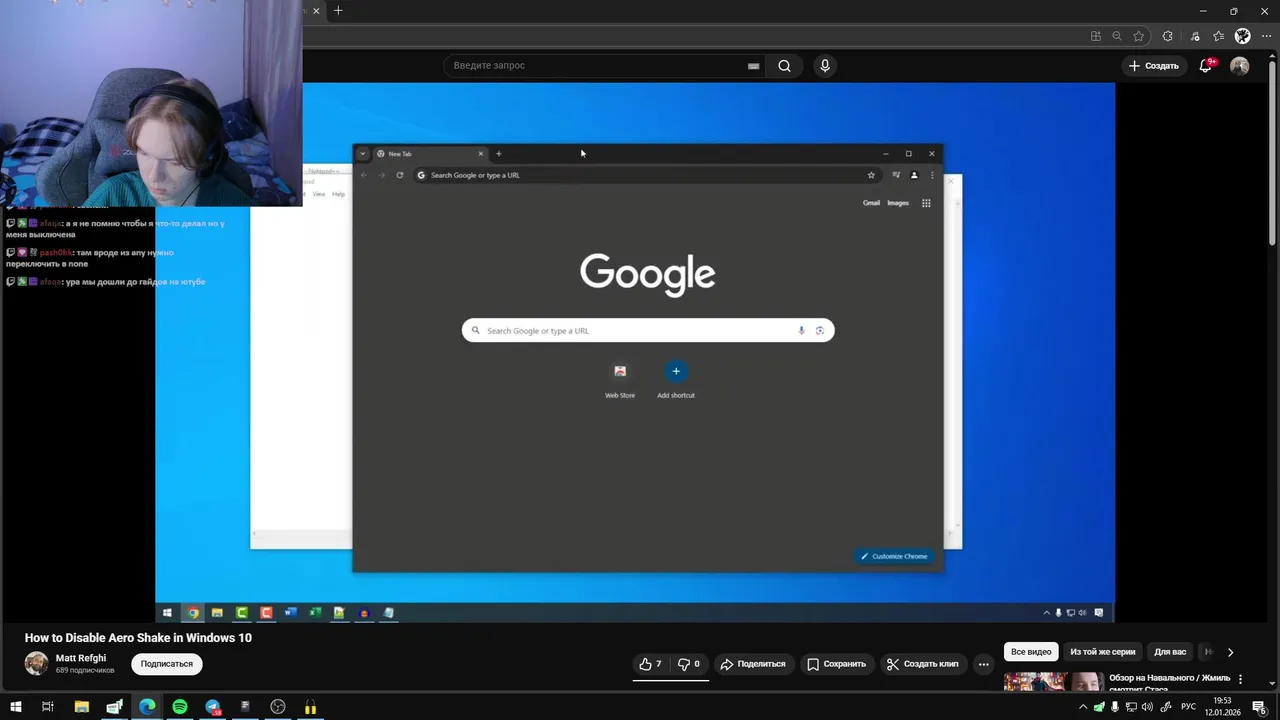Open the clock showing 19:53
The height and width of the screenshot is (720, 1280).
pyautogui.click(x=1222, y=707)
